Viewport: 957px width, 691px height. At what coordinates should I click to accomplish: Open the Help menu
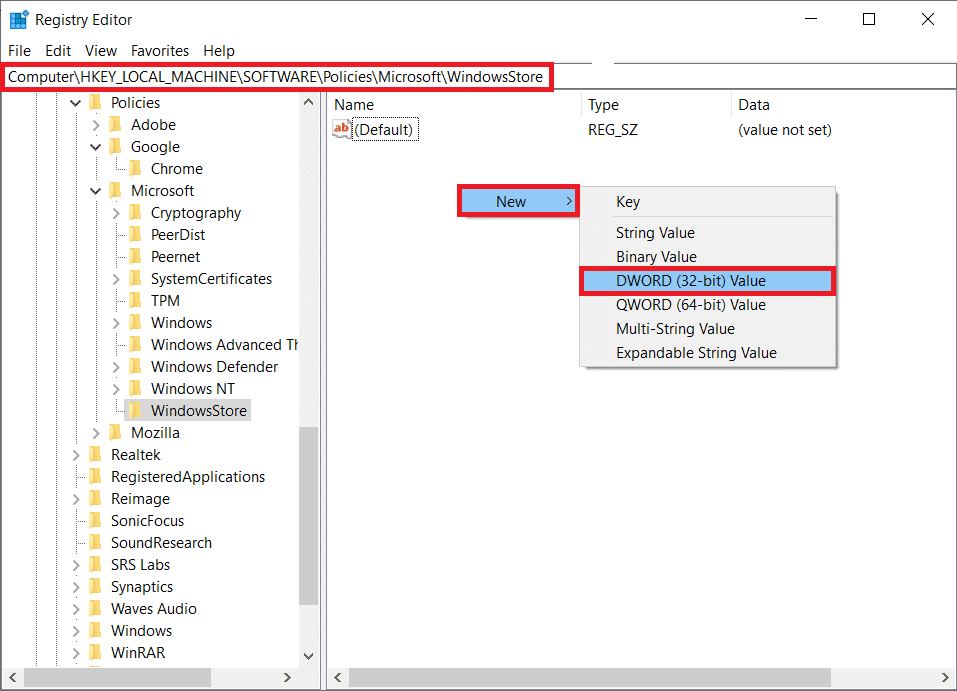tap(218, 51)
